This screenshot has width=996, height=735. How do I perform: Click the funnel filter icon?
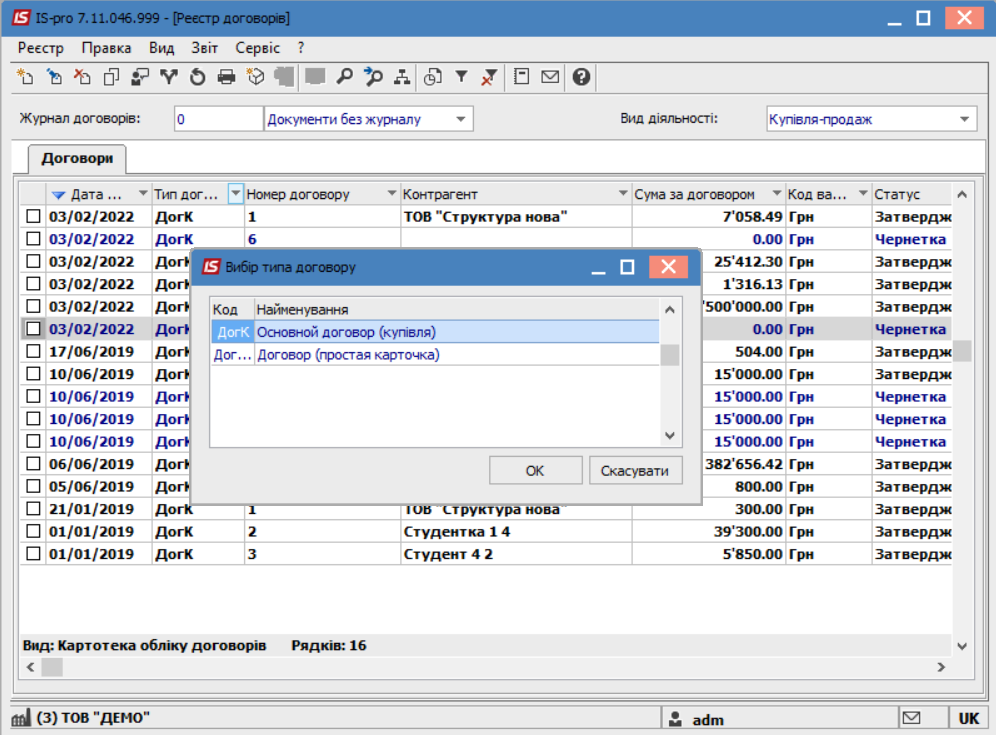(x=462, y=77)
